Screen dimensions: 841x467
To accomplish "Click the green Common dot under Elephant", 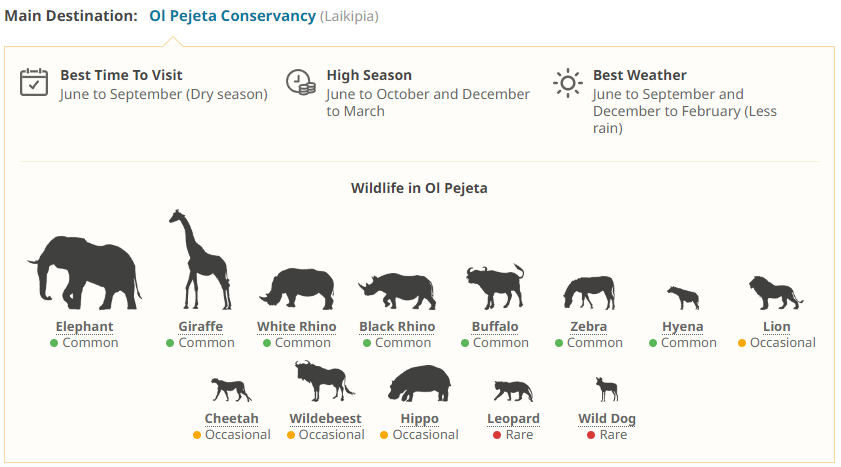I will click(x=55, y=343).
